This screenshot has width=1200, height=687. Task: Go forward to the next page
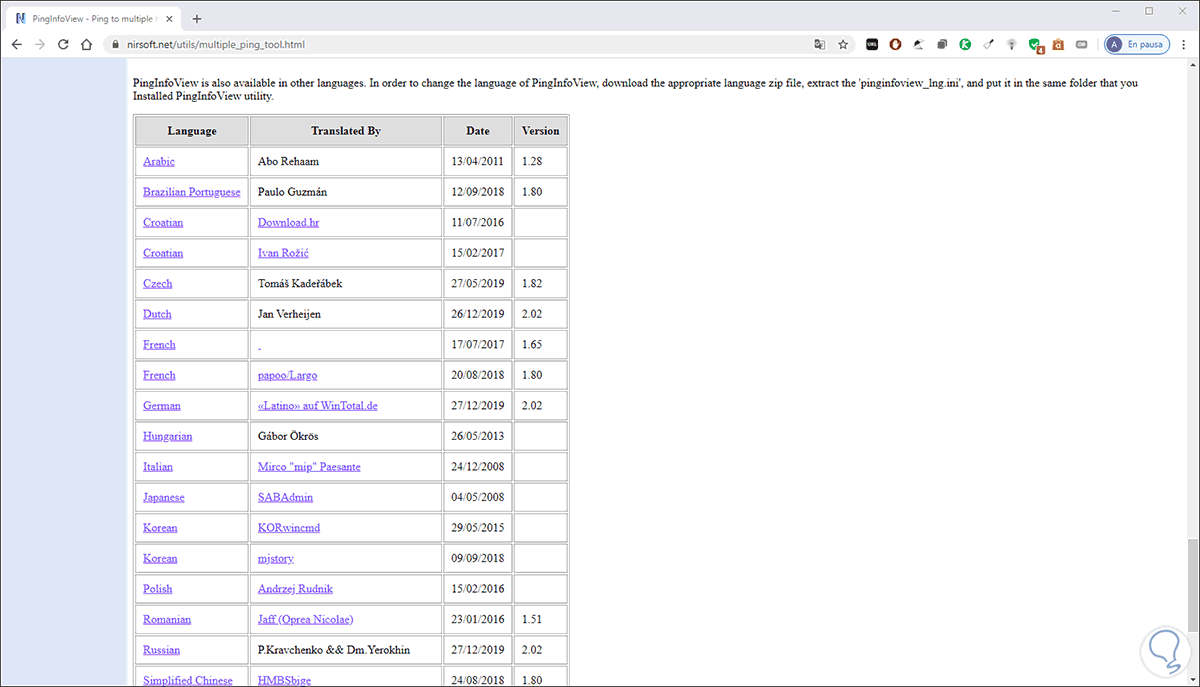[x=40, y=44]
